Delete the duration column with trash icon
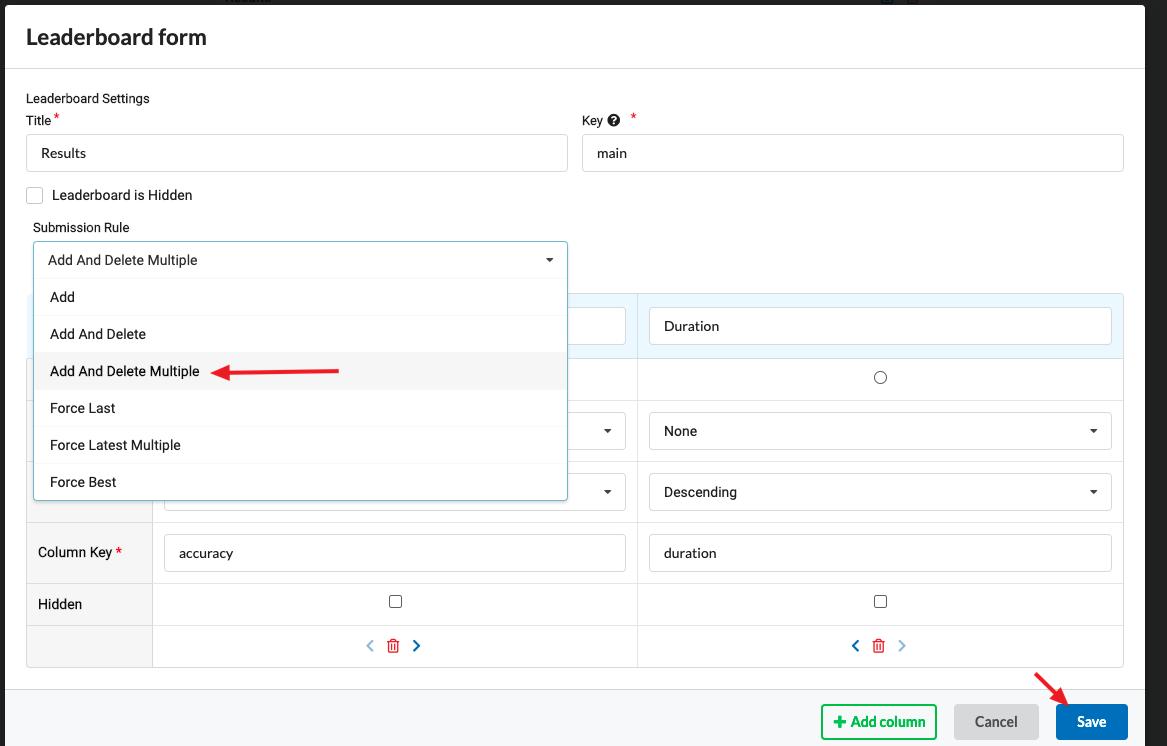This screenshot has width=1167, height=746. (x=879, y=646)
